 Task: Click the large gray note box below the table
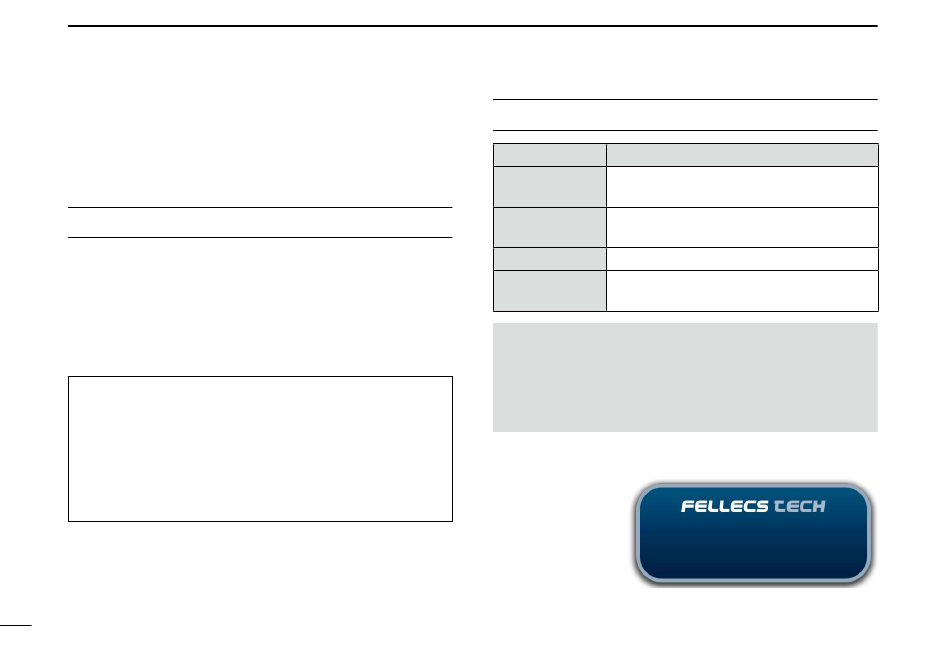point(685,377)
